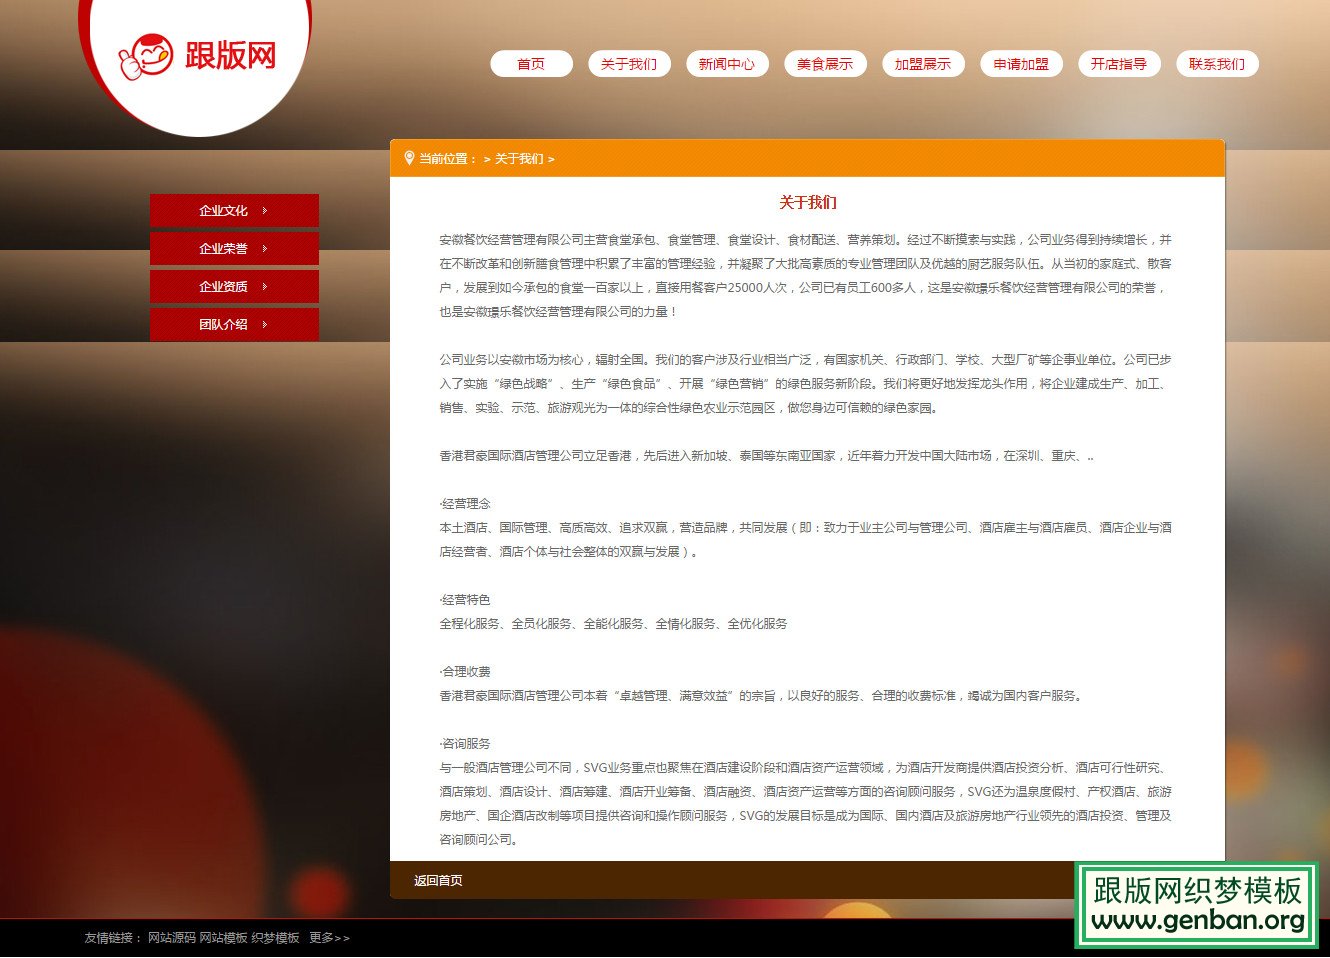Image resolution: width=1330 pixels, height=958 pixels.
Task: Open the 首页 navigation item
Action: 531,63
